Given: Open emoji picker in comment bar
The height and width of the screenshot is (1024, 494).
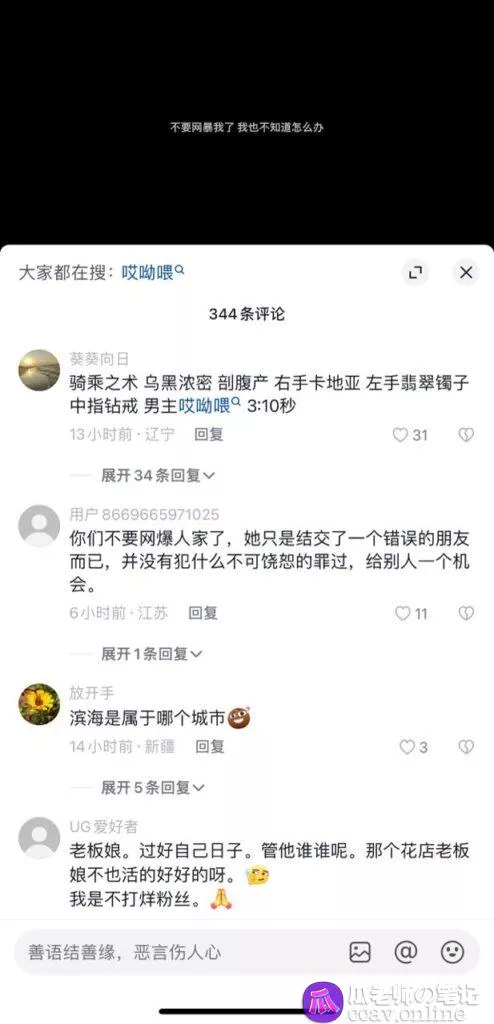Looking at the screenshot, I should tap(452, 952).
